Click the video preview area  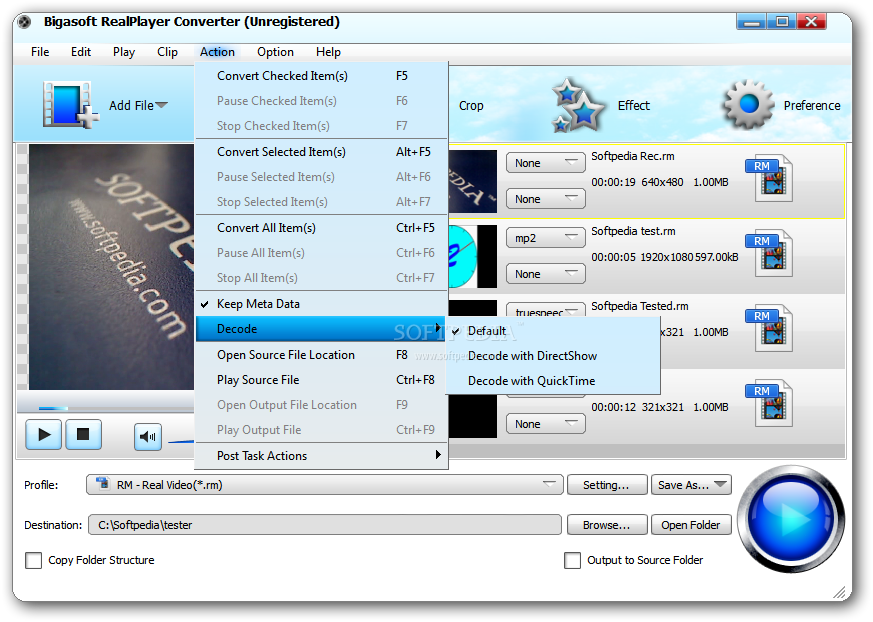tap(111, 267)
